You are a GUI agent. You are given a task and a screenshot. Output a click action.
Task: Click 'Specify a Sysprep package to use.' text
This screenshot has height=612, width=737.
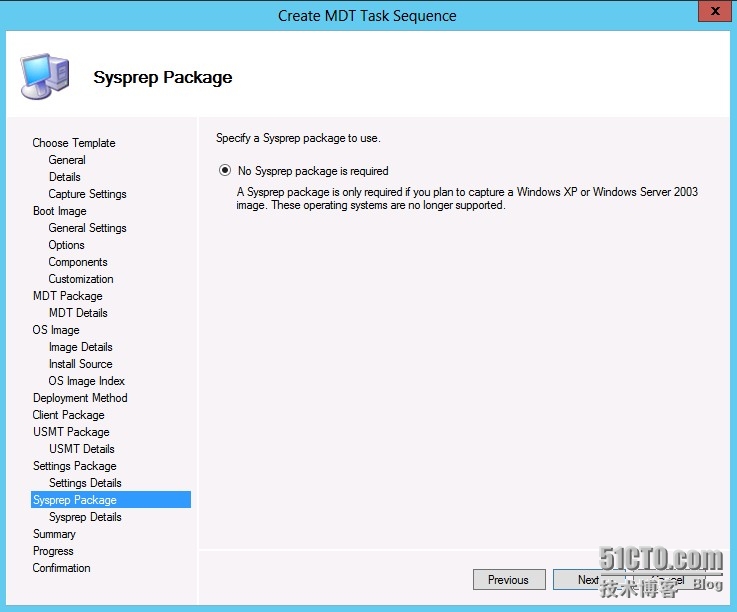[x=298, y=138]
